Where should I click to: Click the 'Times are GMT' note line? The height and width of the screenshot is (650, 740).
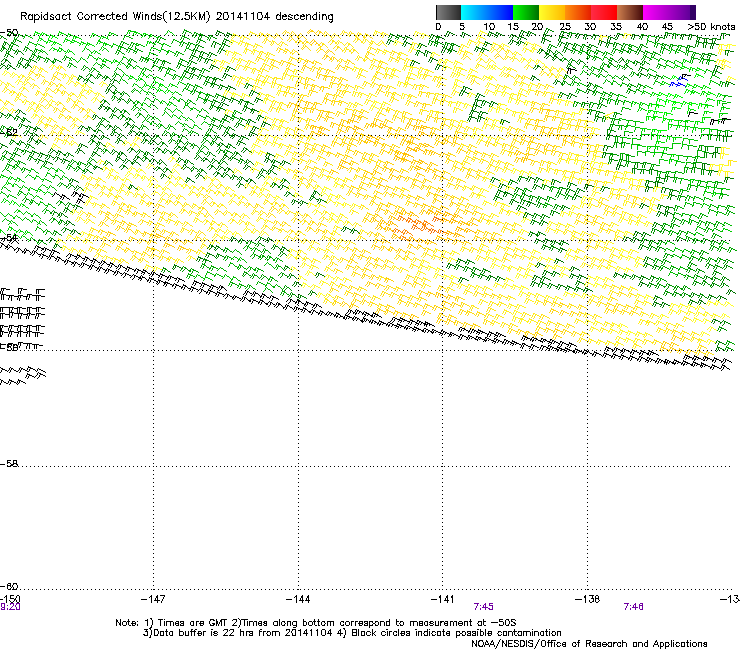(316, 623)
